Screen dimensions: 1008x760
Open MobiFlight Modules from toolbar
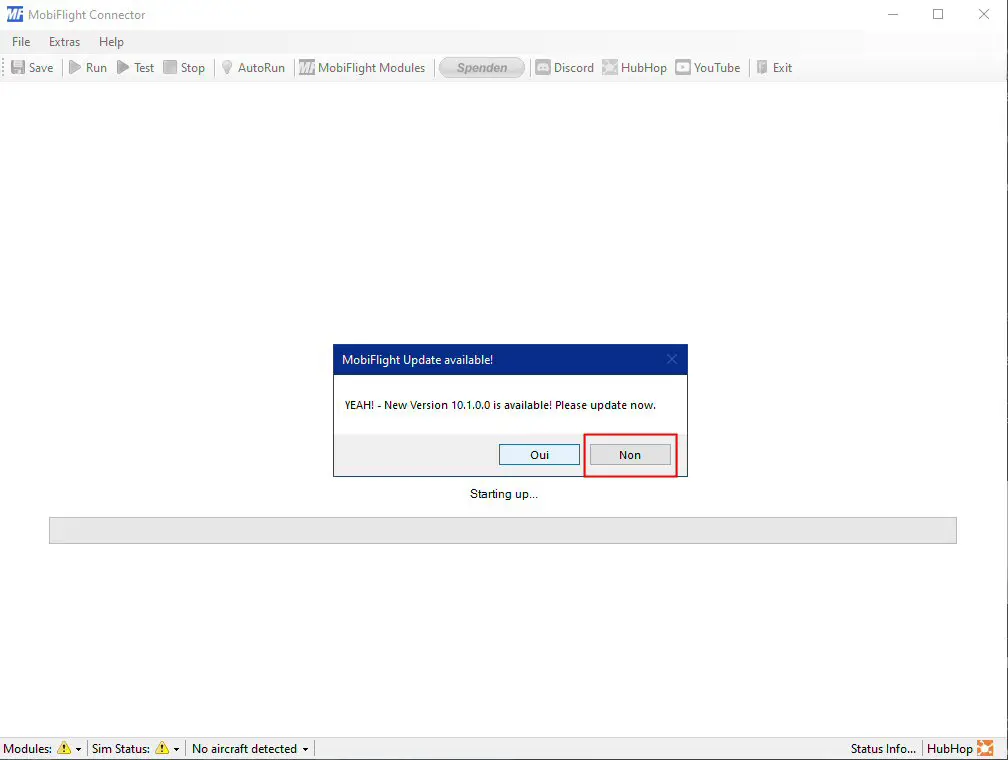coord(362,68)
